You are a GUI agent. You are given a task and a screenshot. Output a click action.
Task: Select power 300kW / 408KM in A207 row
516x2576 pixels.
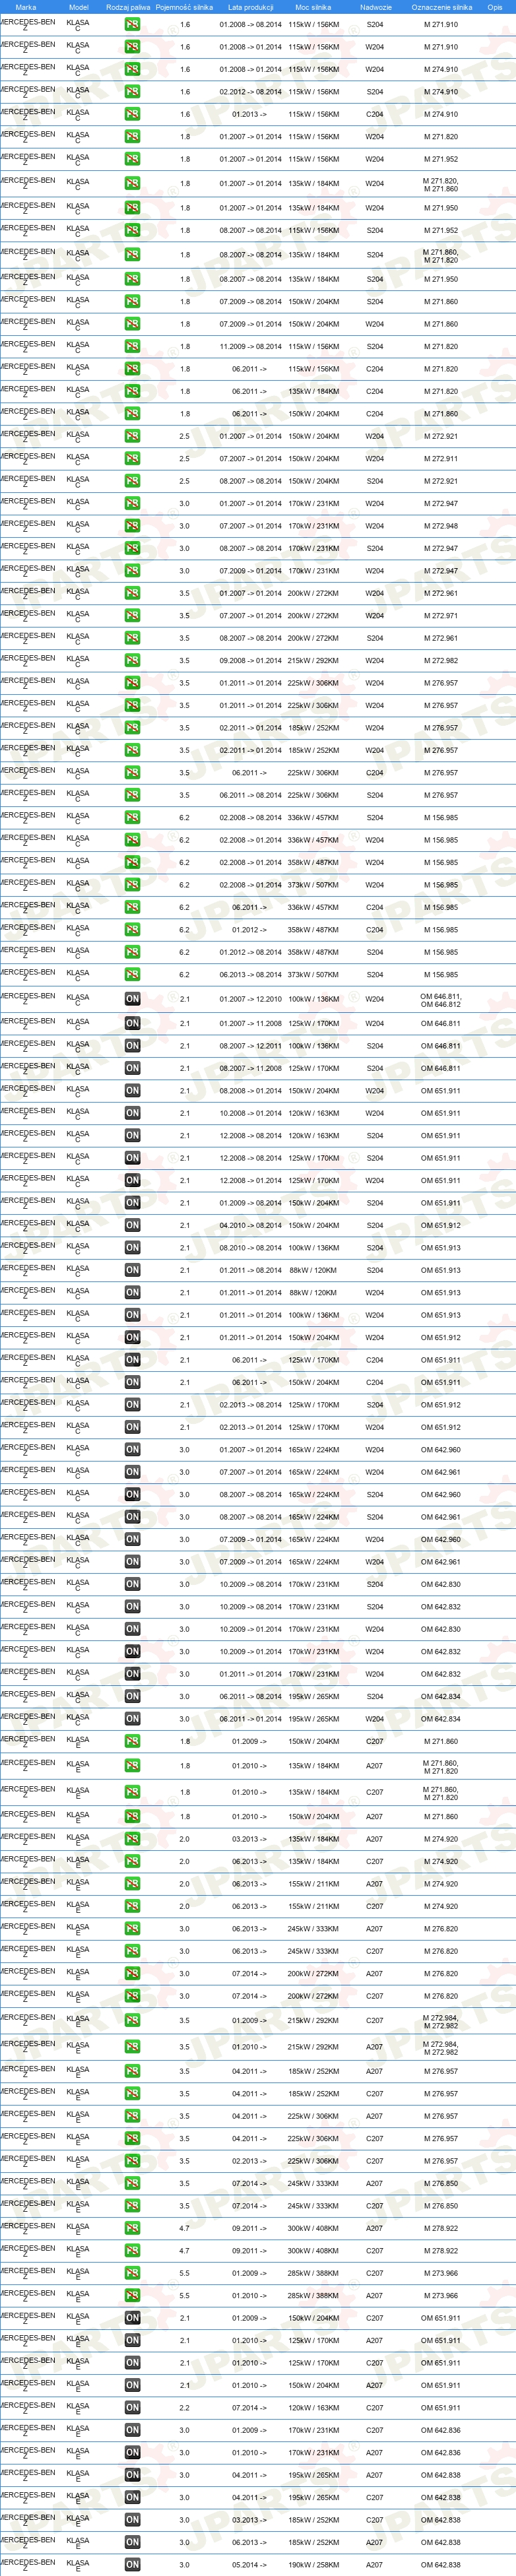pos(313,2228)
